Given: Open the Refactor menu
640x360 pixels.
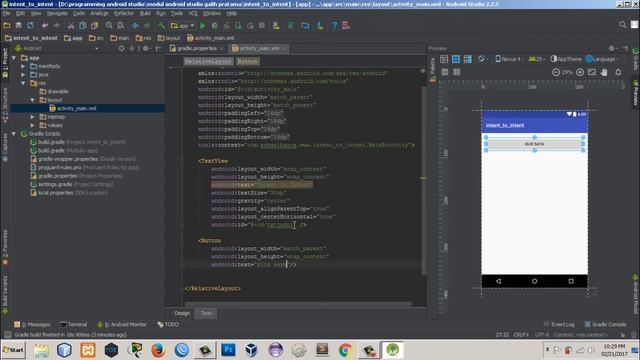Looking at the screenshot, I should click(124, 13).
